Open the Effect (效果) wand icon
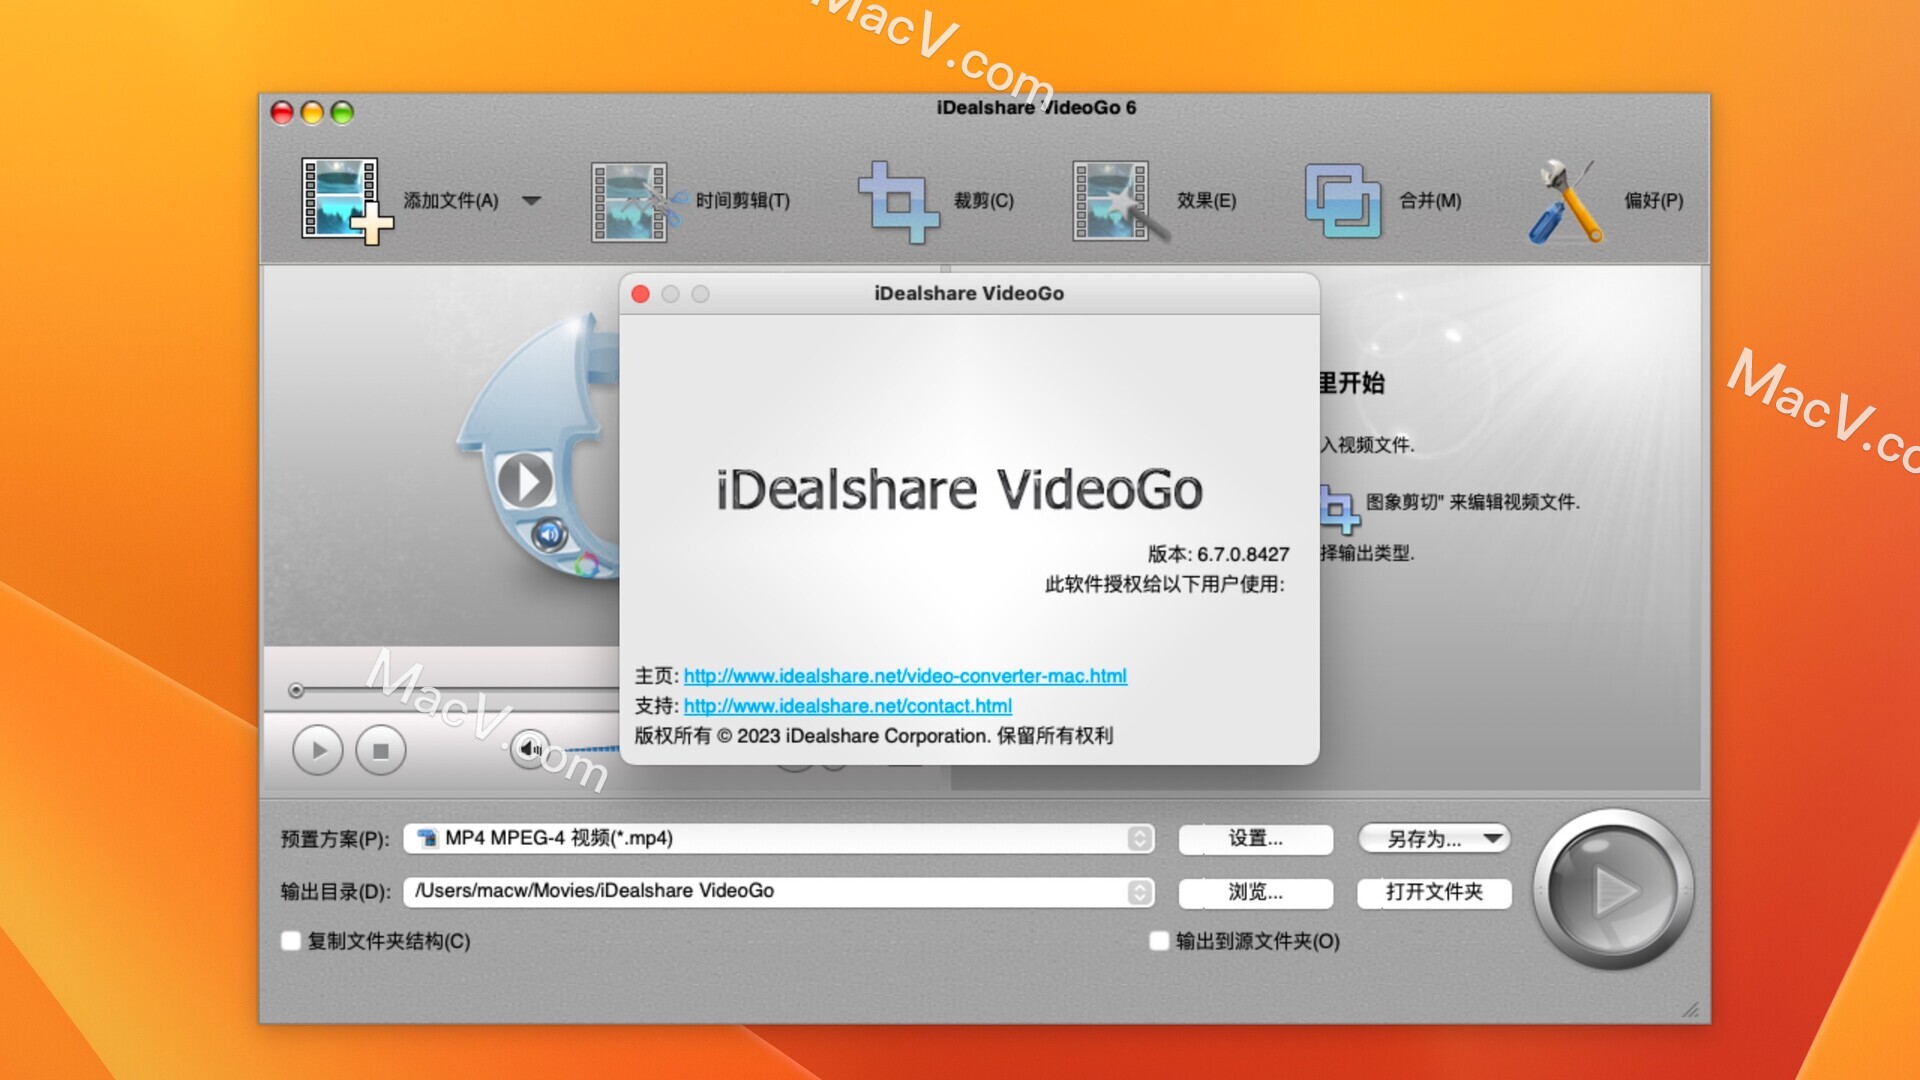This screenshot has width=1920, height=1080. point(1119,201)
